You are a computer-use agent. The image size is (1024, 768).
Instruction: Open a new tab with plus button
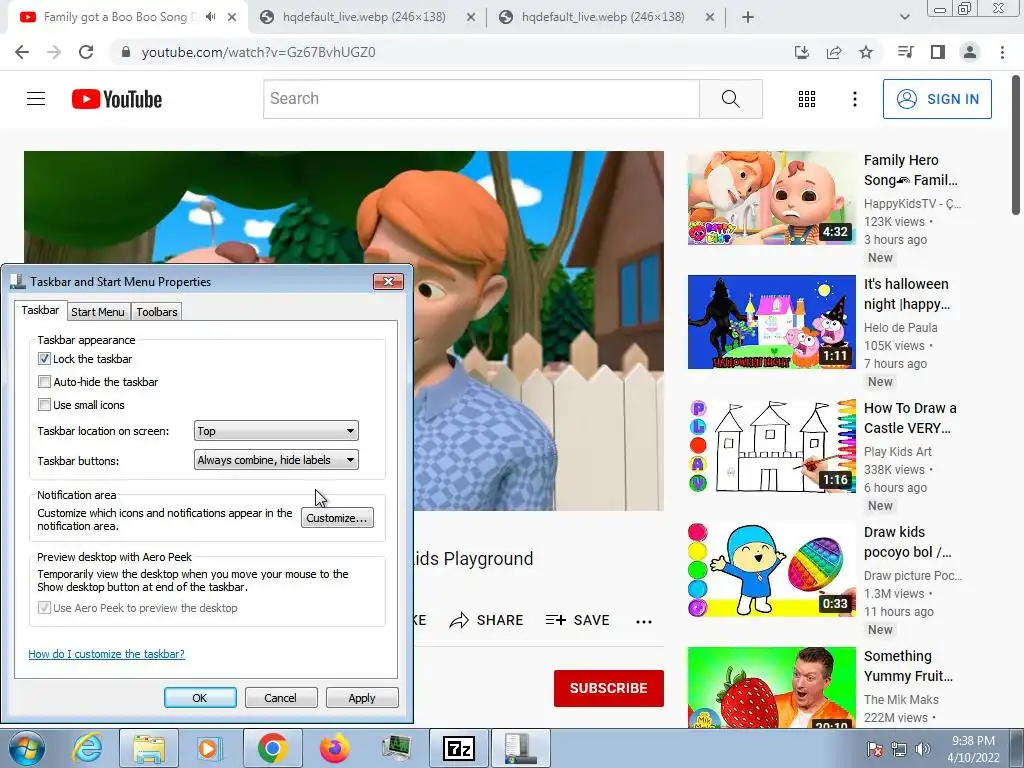point(748,17)
